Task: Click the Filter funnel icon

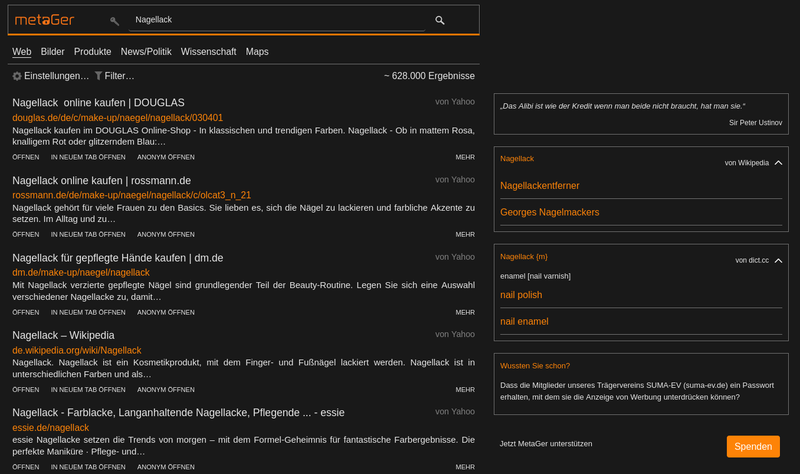Action: click(x=98, y=76)
